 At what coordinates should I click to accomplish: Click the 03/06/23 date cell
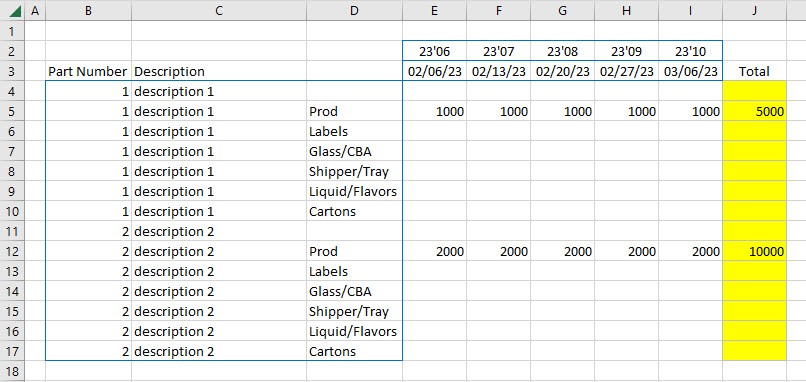[690, 71]
